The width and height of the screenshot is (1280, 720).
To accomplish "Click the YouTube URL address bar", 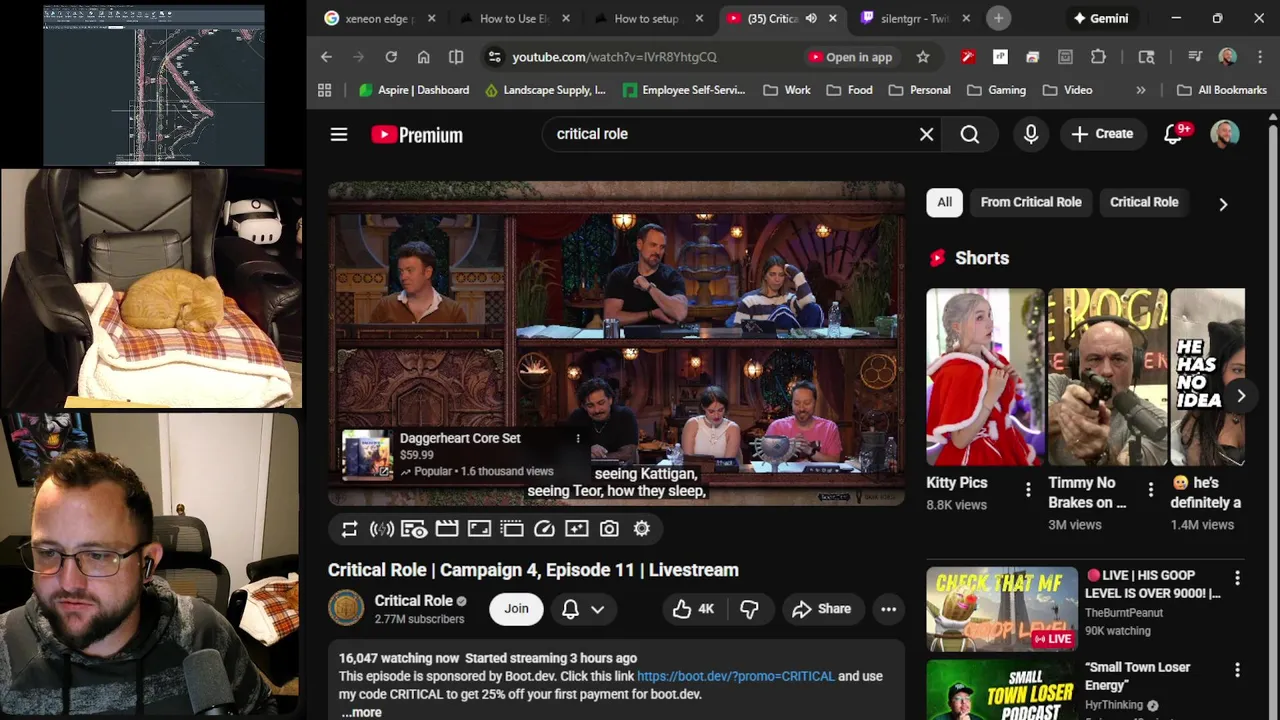I will (x=640, y=57).
